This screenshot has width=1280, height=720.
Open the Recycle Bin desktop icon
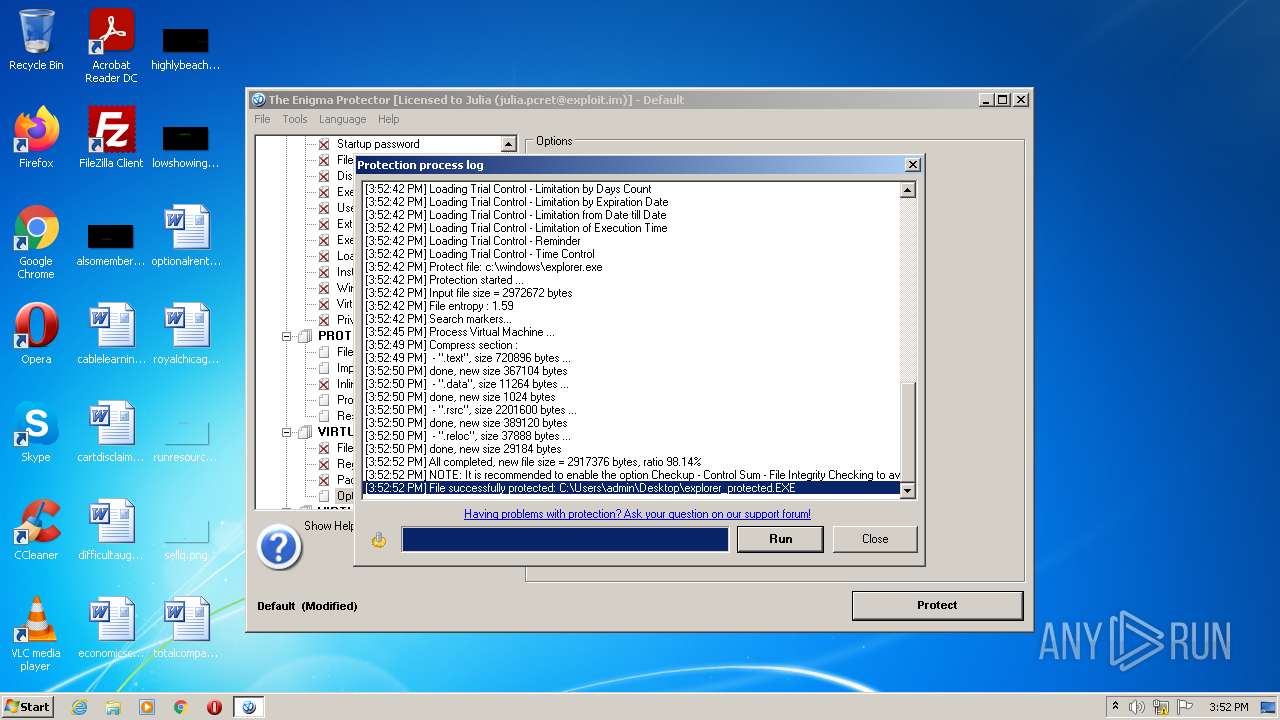pos(36,40)
